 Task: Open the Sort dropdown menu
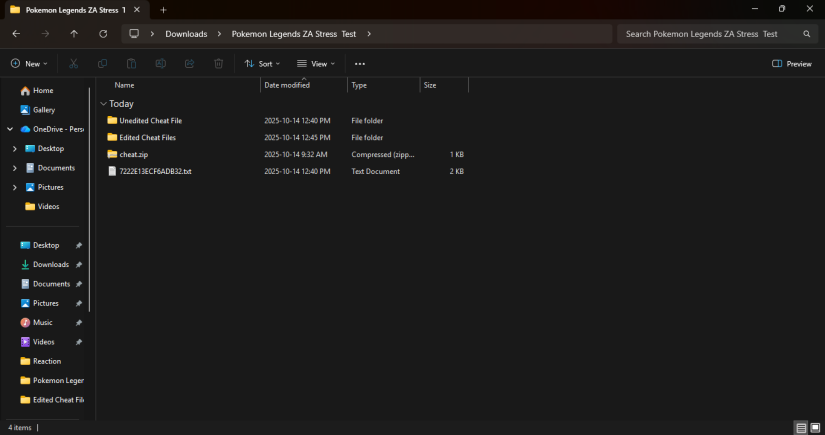click(262, 64)
